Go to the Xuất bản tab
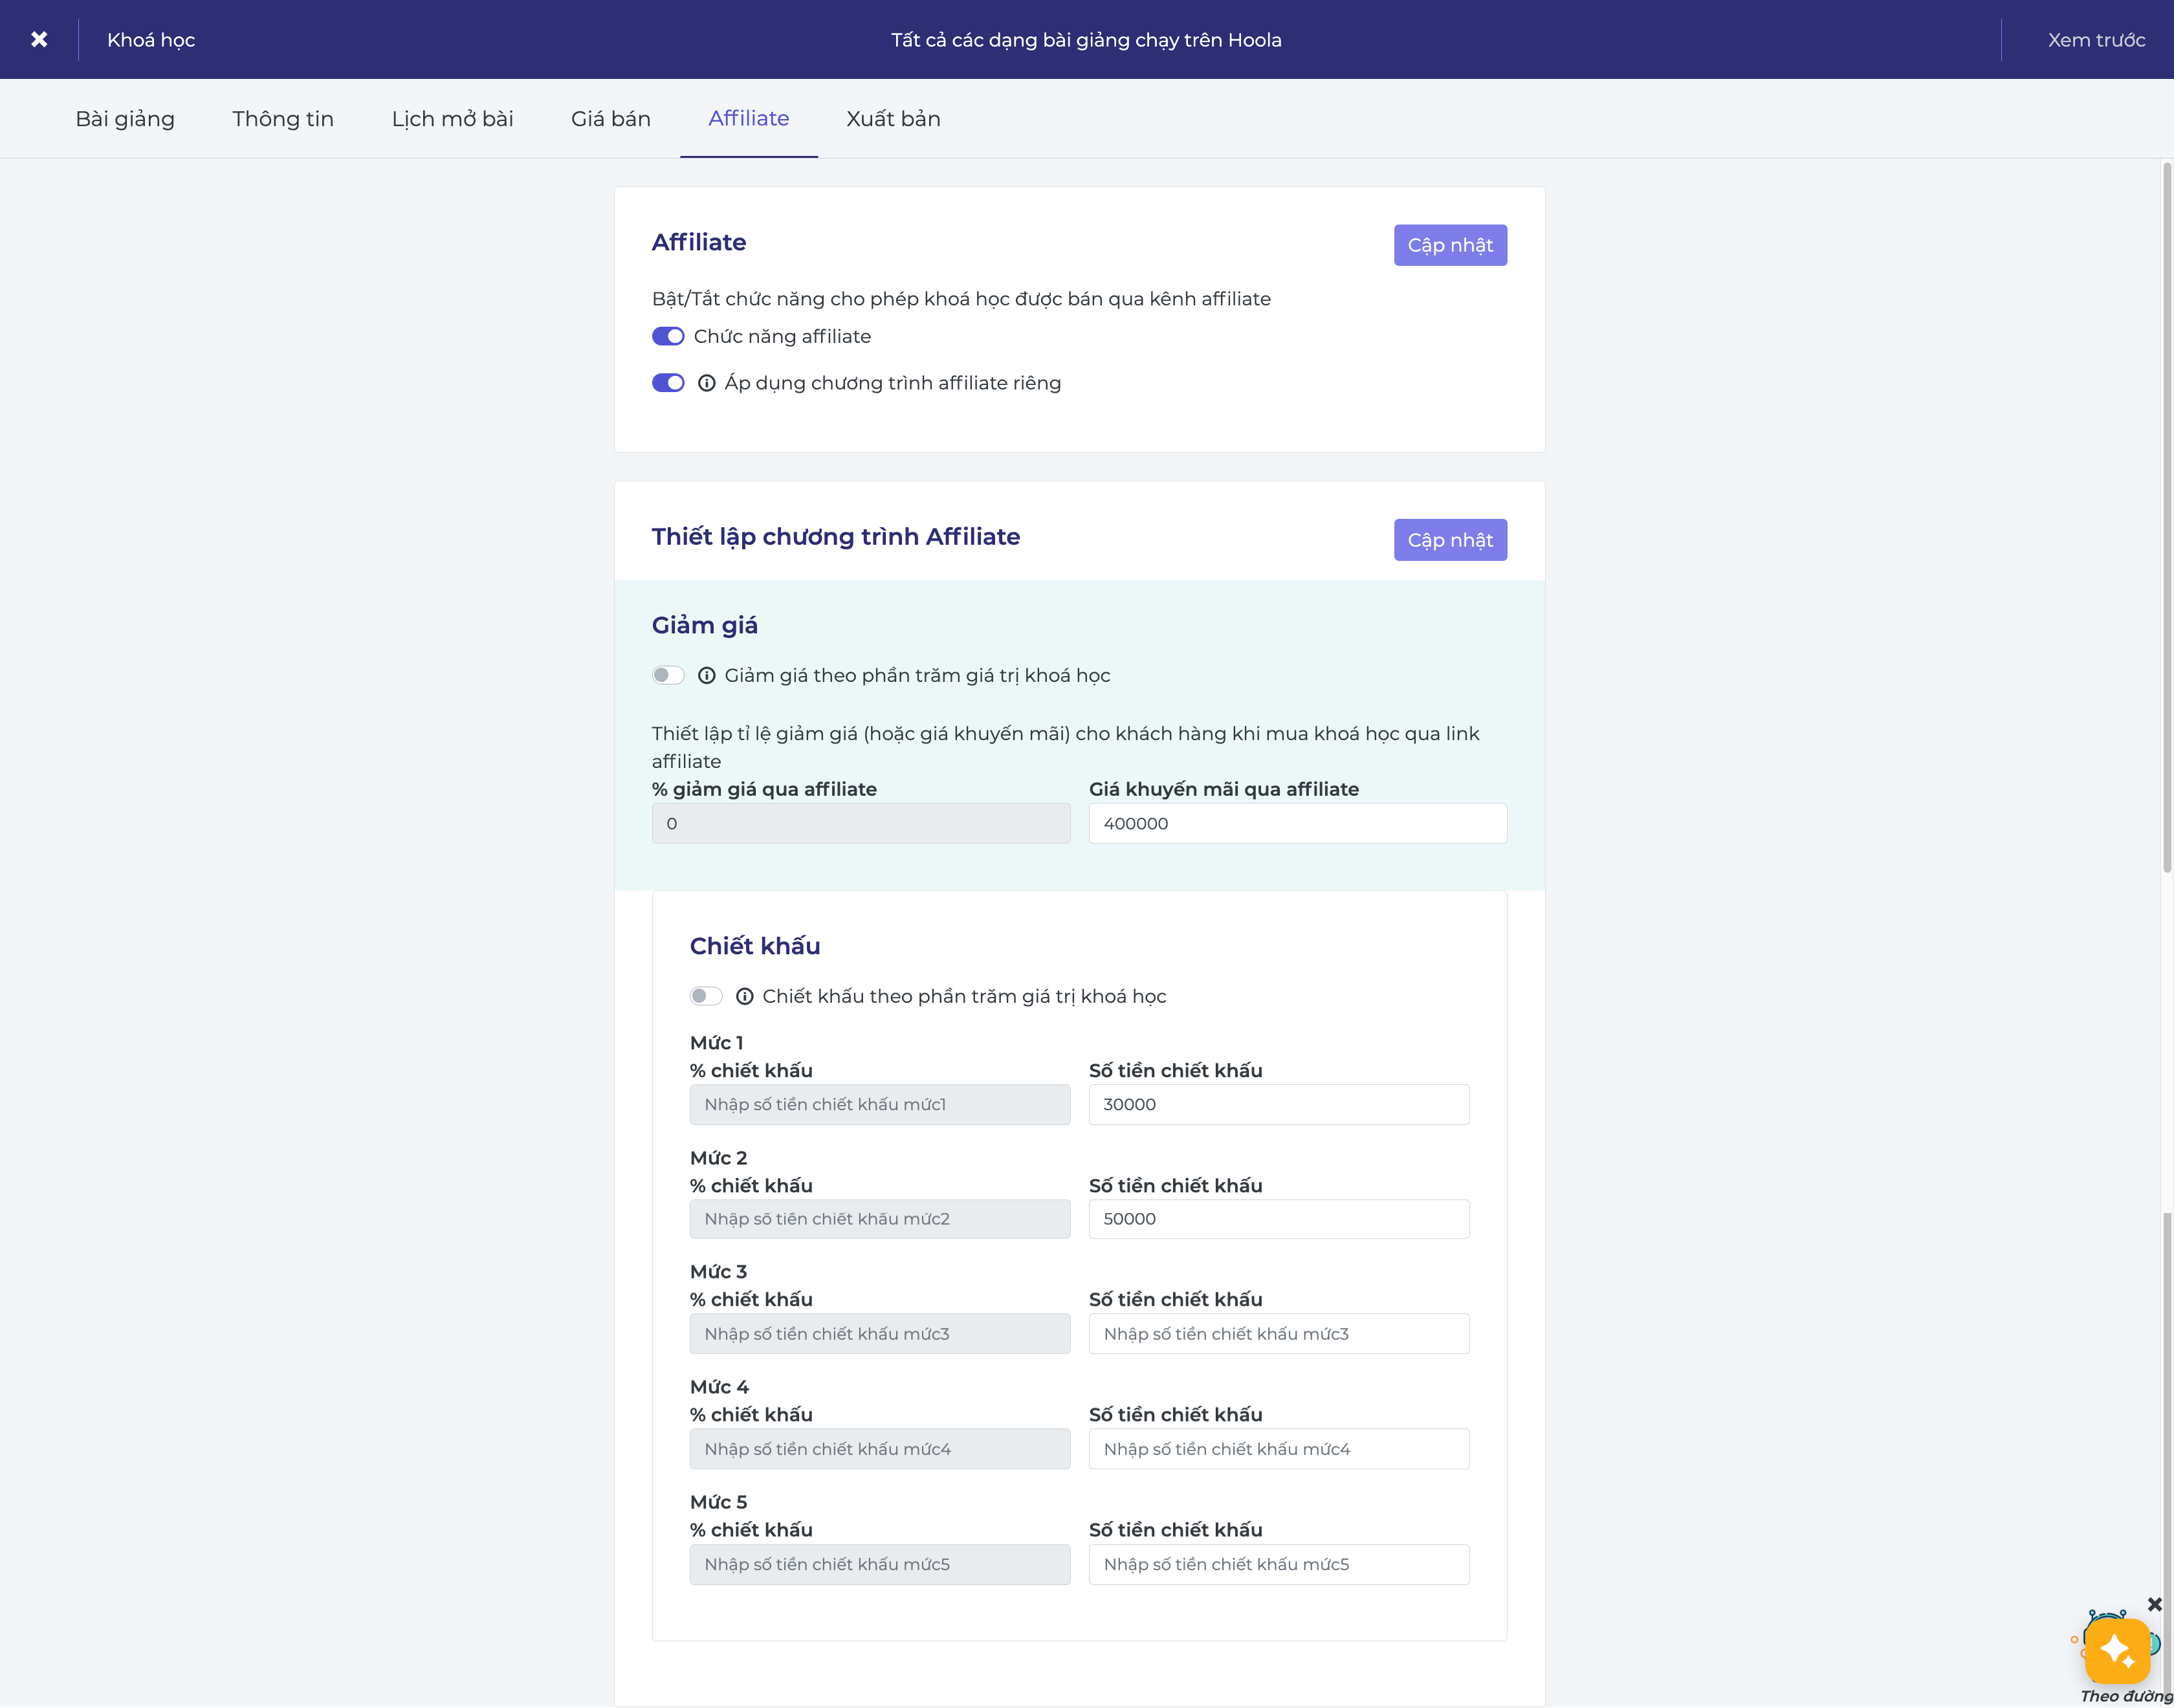This screenshot has height=1708, width=2174. tap(893, 118)
